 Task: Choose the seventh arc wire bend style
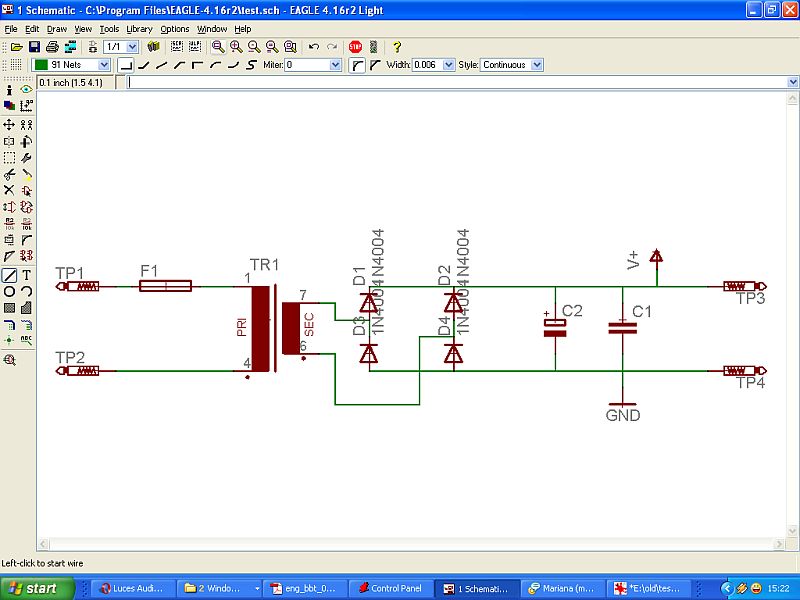(233, 65)
